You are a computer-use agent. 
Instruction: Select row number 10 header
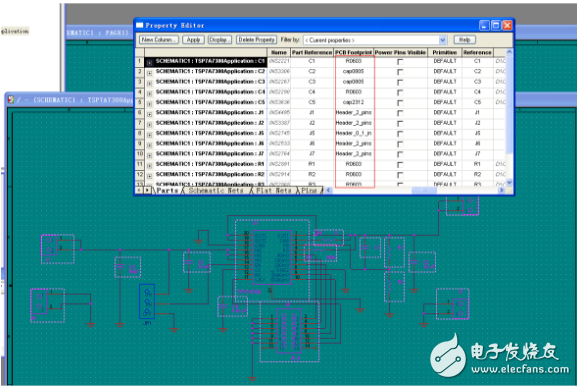[x=140, y=154]
